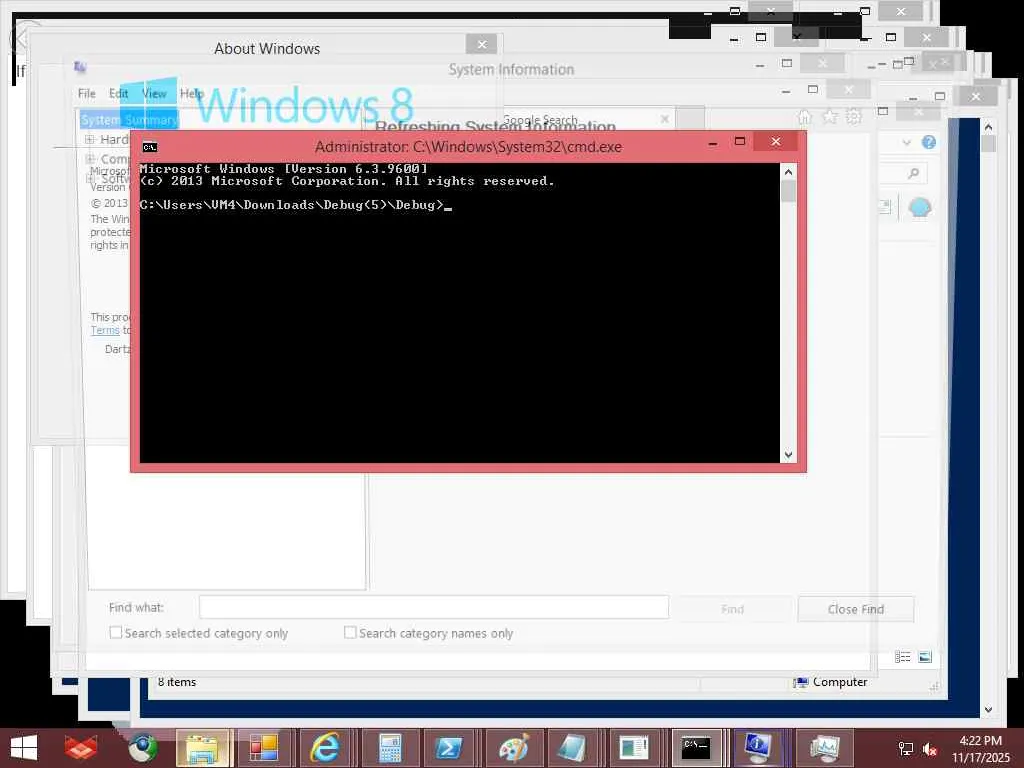This screenshot has height=768, width=1024.
Task: Click the Find what input field
Action: (434, 607)
